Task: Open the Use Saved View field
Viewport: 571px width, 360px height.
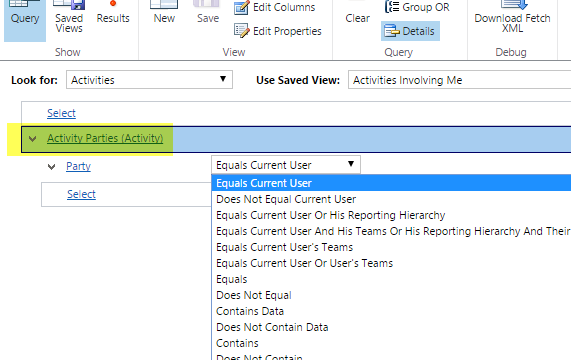Action: 460,80
